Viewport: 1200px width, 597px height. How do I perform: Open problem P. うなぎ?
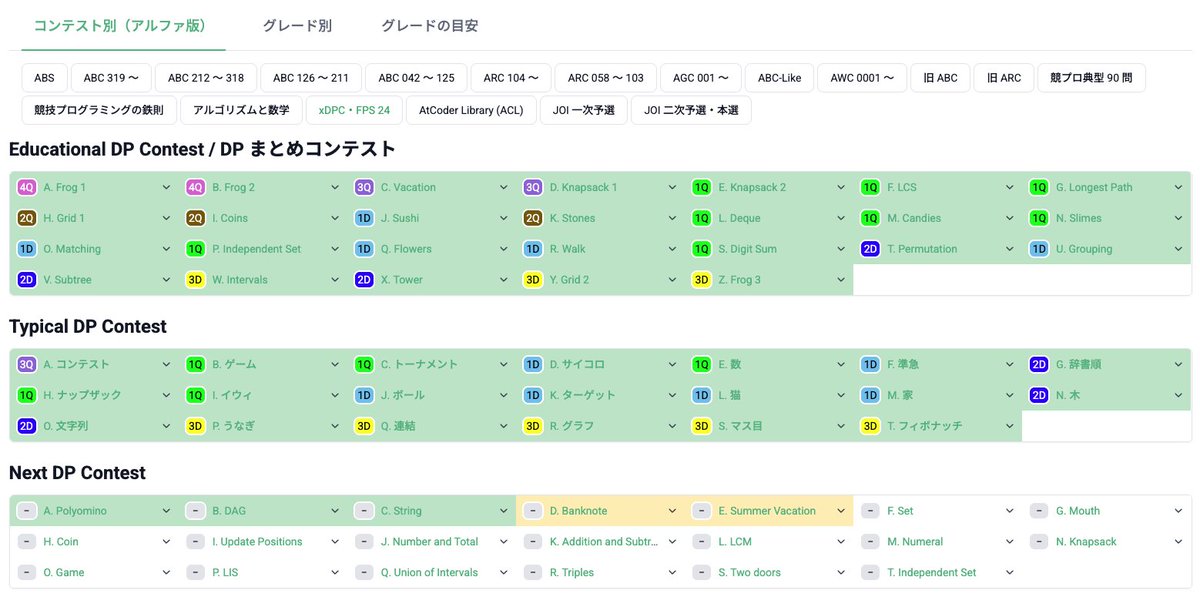233,426
